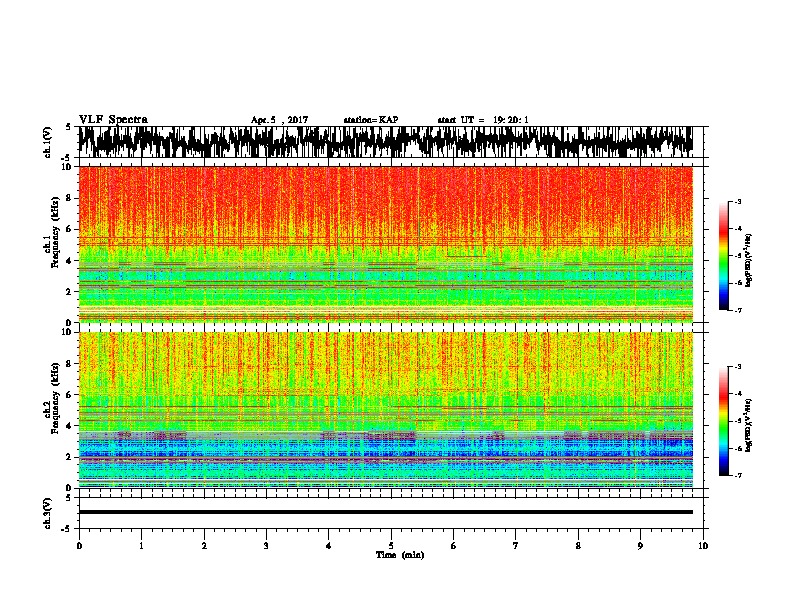Click time axis tick label "8"
The width and height of the screenshot is (792, 612).
tap(578, 546)
